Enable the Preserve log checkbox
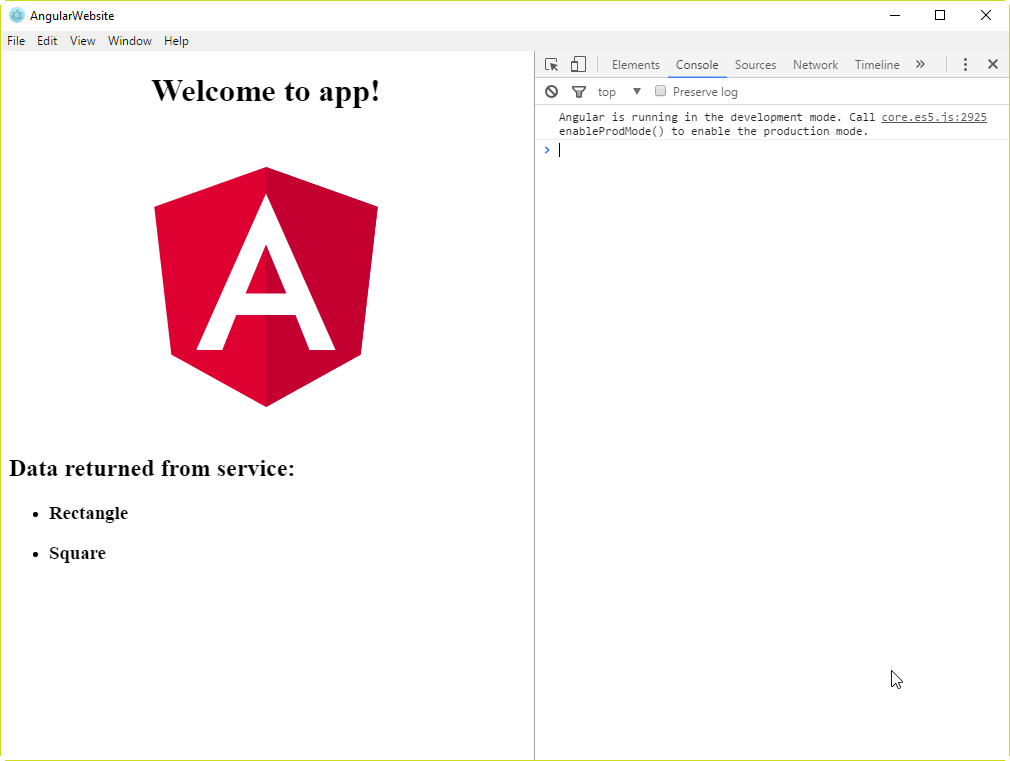The width and height of the screenshot is (1010, 761). (x=660, y=91)
